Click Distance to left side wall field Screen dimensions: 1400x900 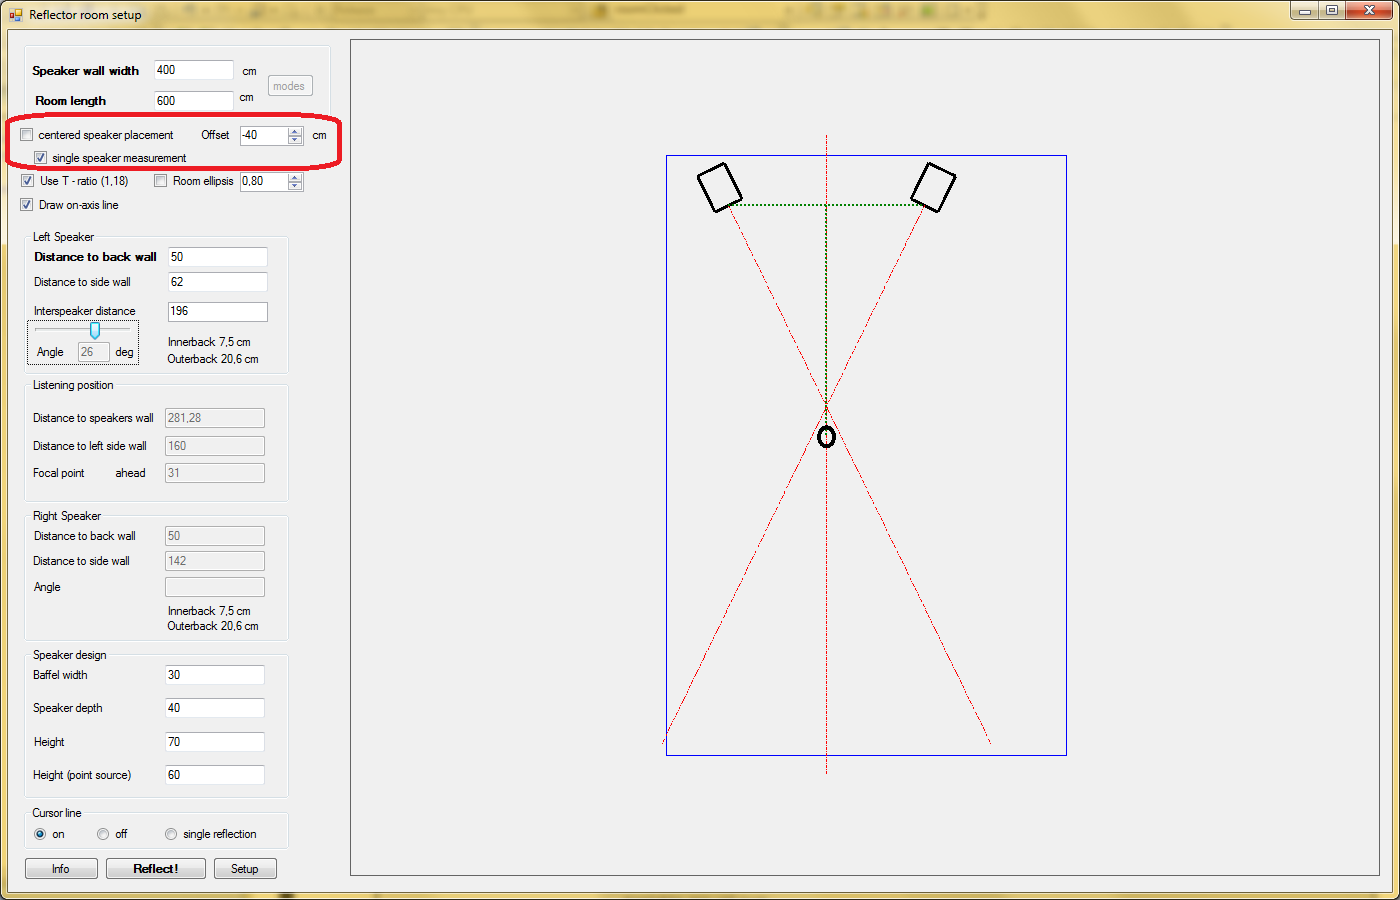coord(215,446)
